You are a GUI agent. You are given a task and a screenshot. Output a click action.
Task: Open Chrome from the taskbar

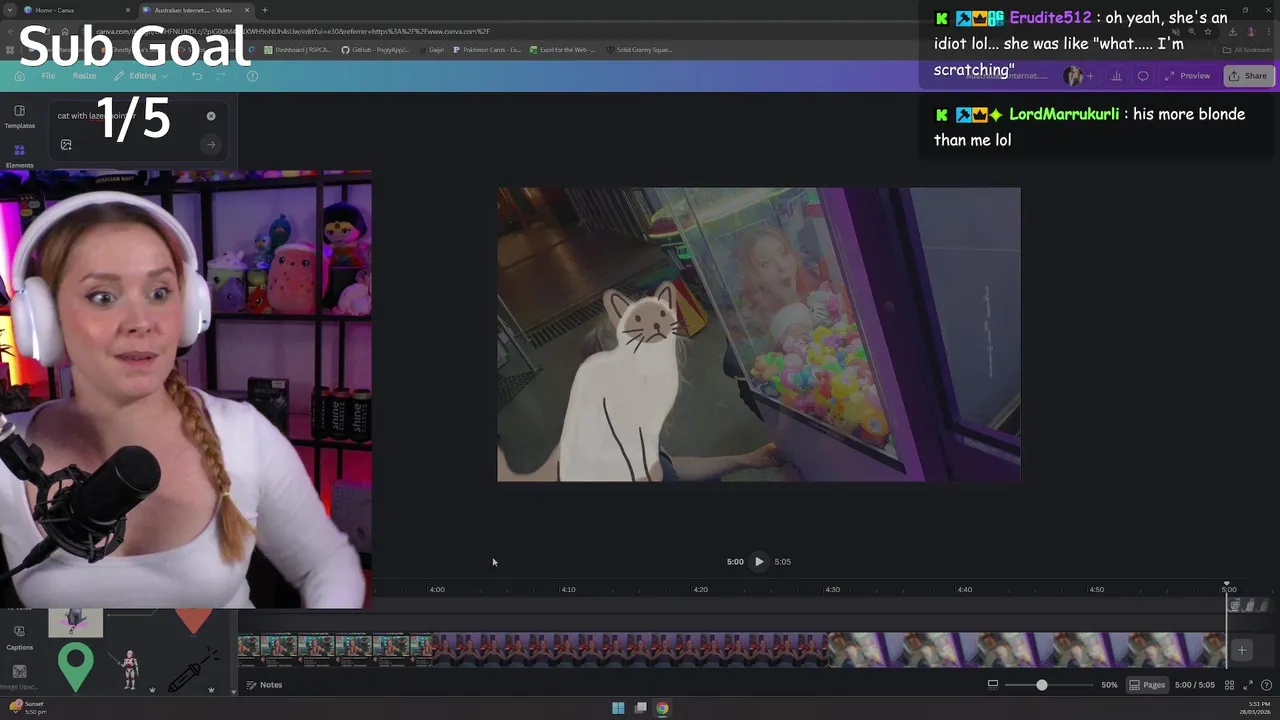pyautogui.click(x=662, y=708)
